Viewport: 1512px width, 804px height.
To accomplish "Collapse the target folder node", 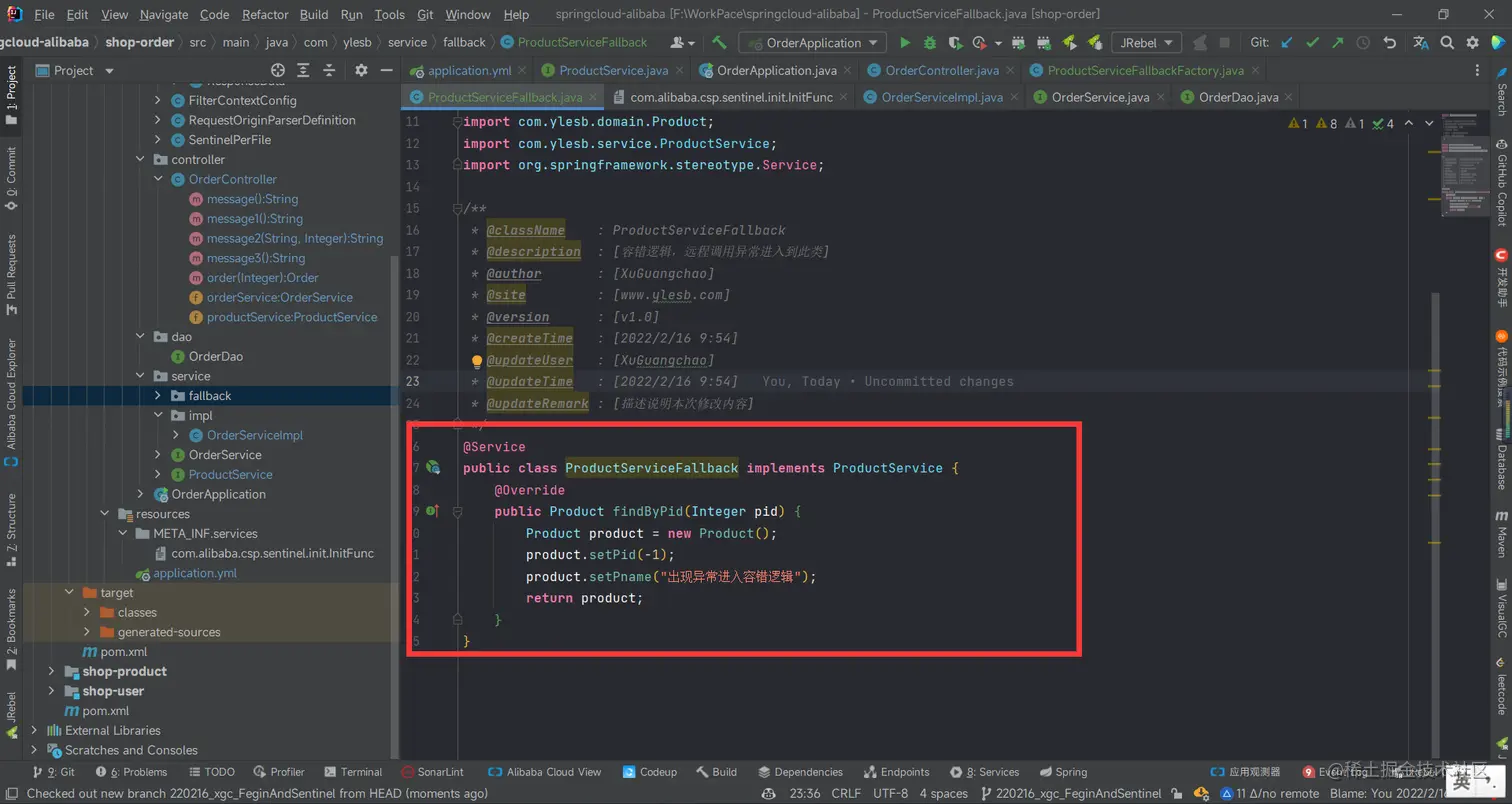I will [x=69, y=593].
